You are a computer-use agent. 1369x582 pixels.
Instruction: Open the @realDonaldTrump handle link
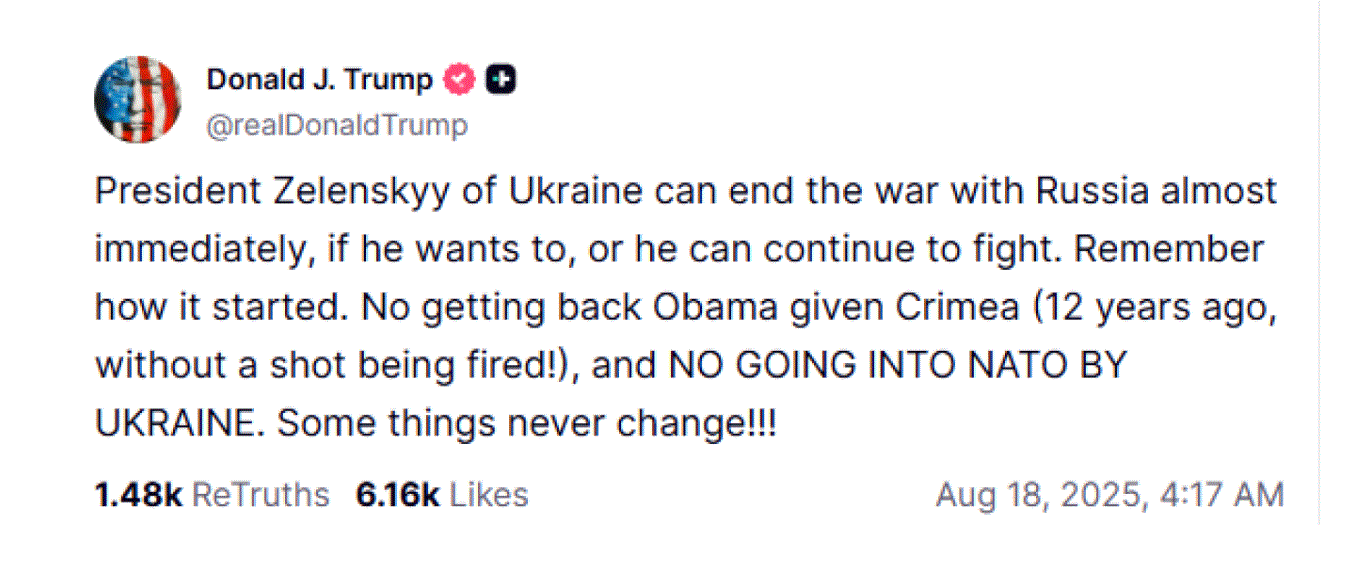(x=336, y=125)
